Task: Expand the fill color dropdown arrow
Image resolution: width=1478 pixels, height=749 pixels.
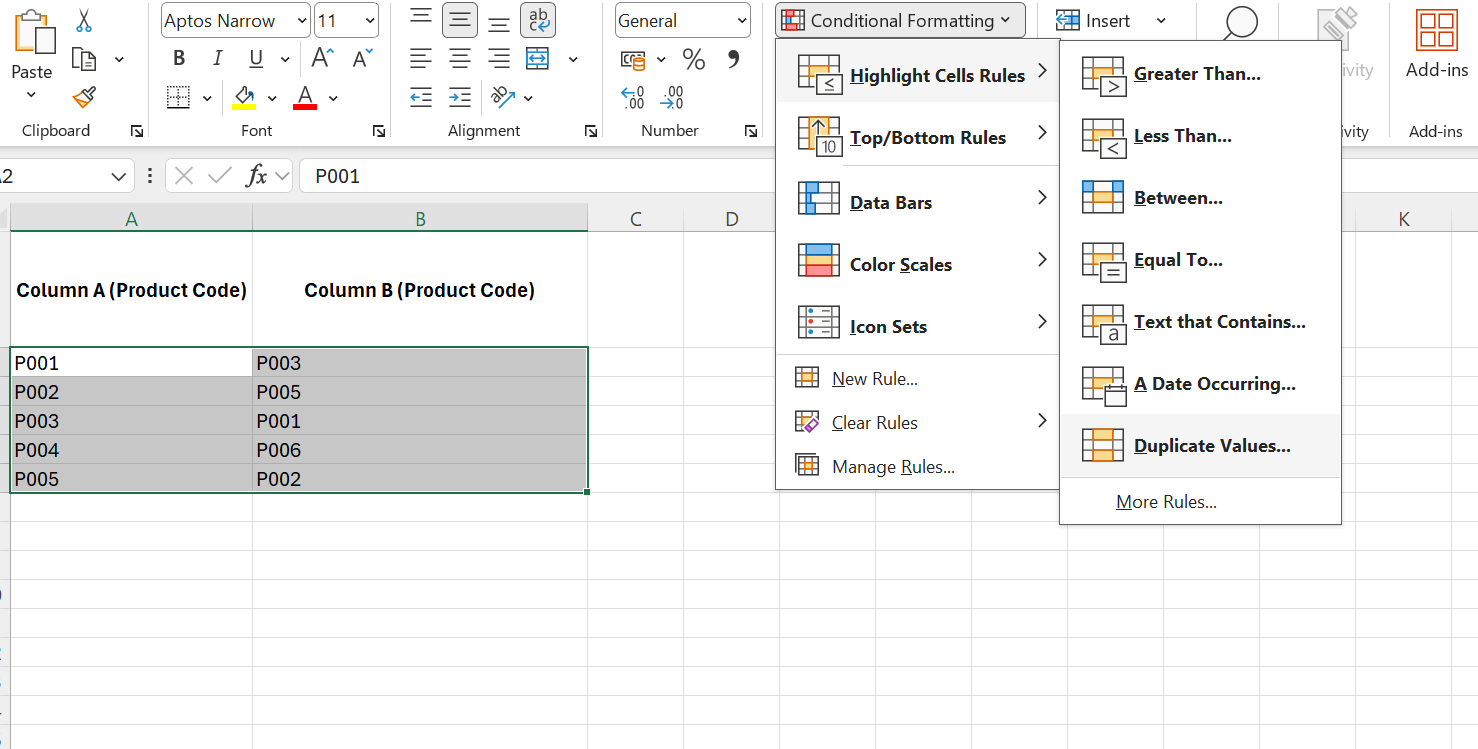Action: pos(271,97)
